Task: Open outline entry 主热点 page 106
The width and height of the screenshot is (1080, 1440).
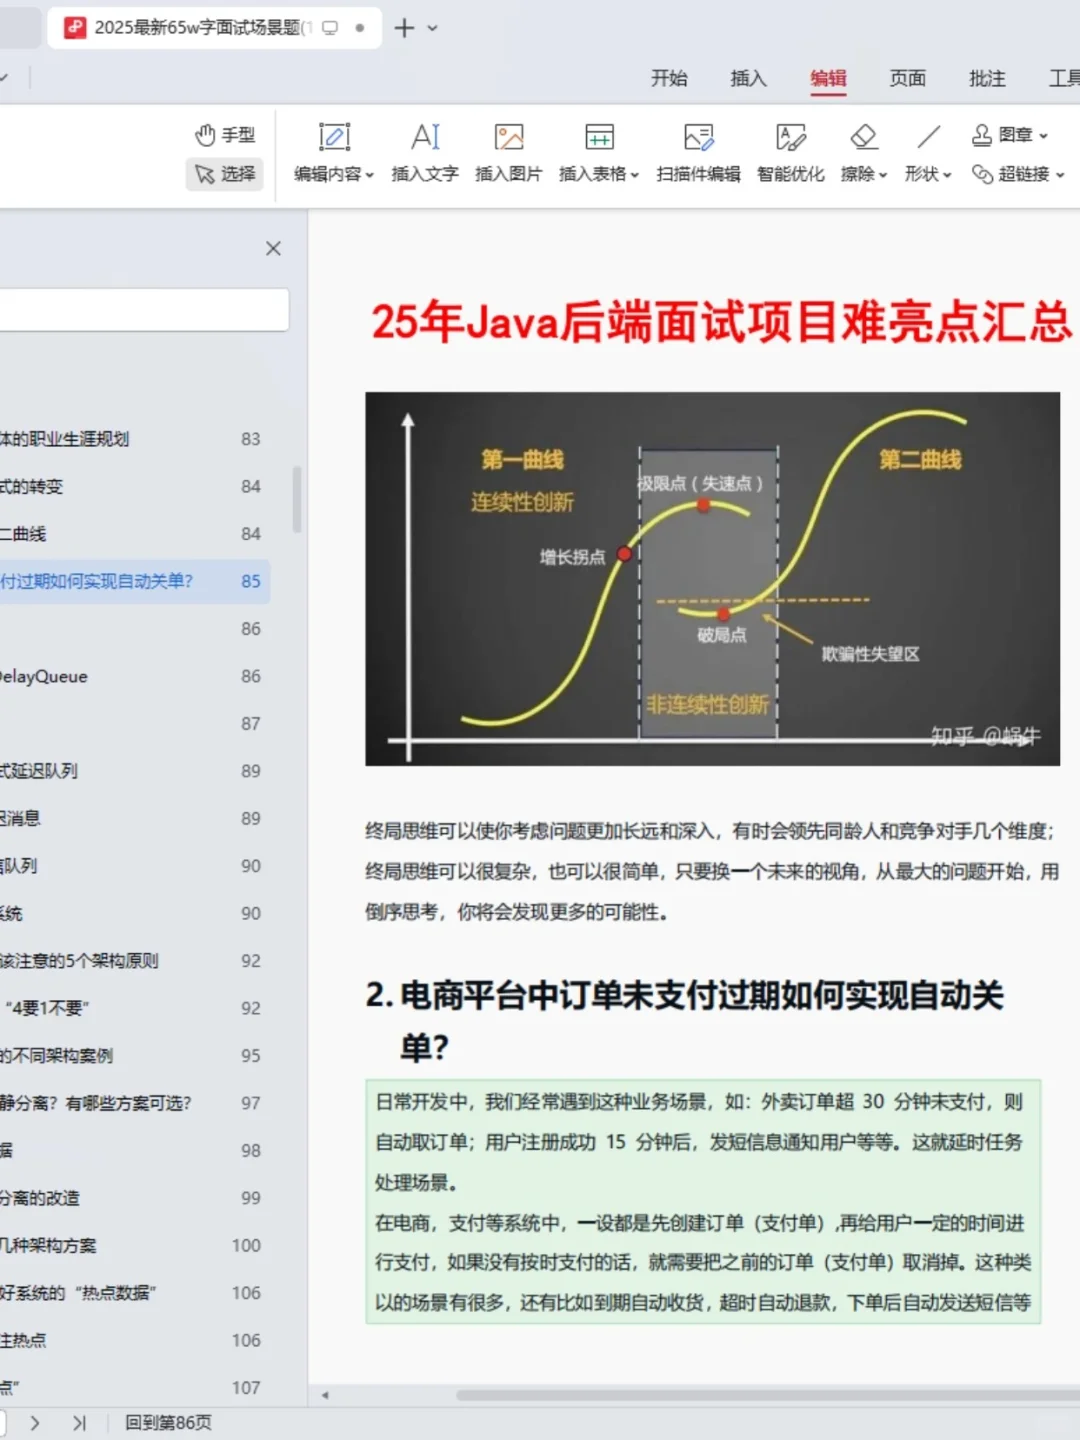Action: (135, 1340)
